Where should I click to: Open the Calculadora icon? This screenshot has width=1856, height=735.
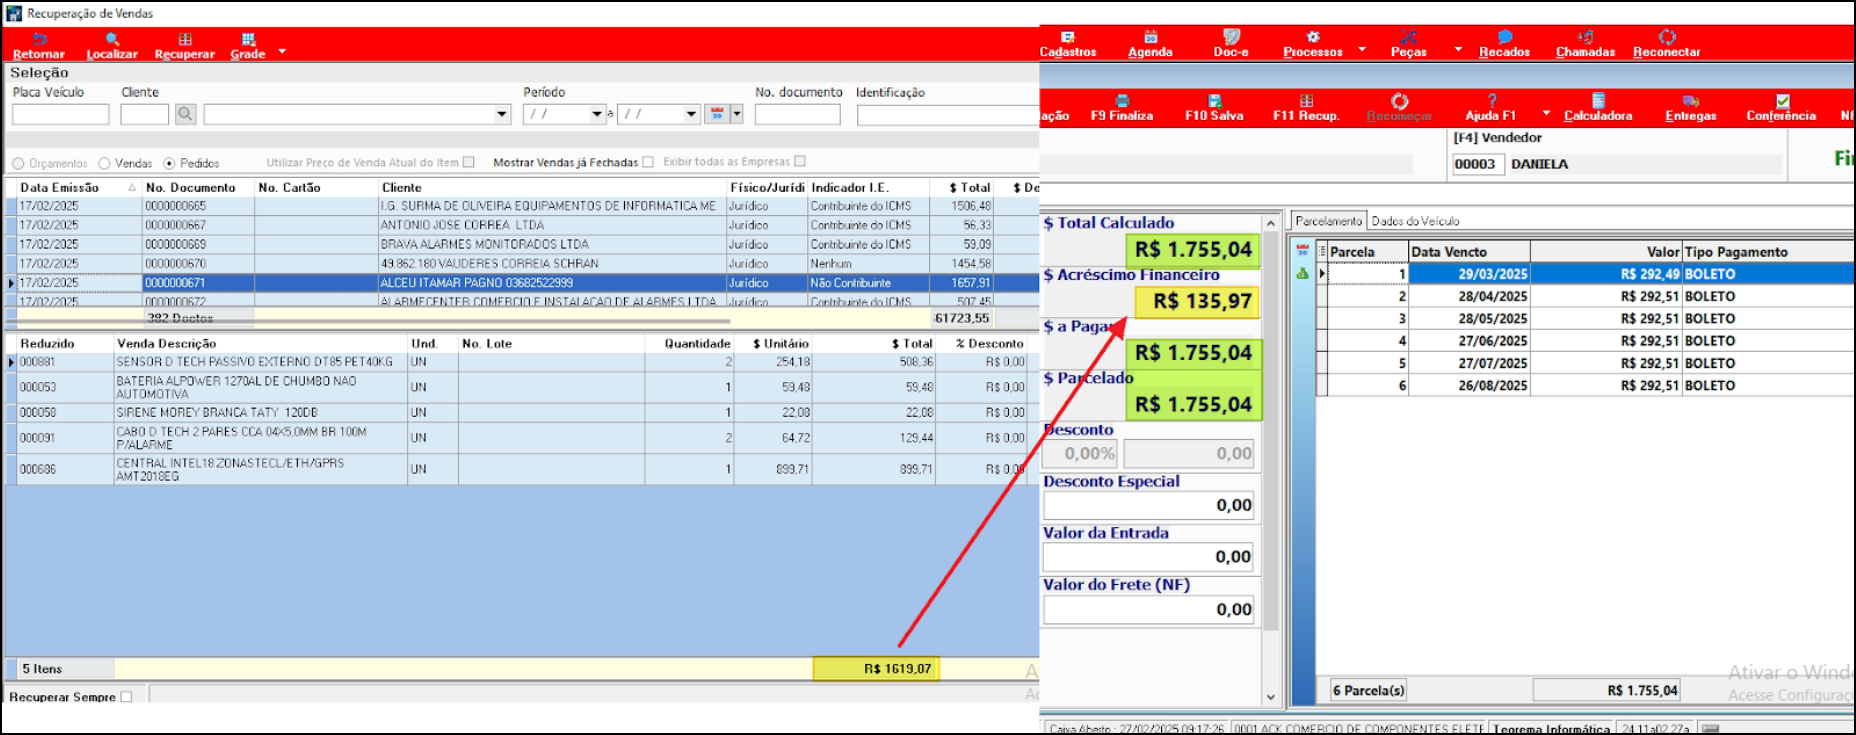(x=1598, y=100)
